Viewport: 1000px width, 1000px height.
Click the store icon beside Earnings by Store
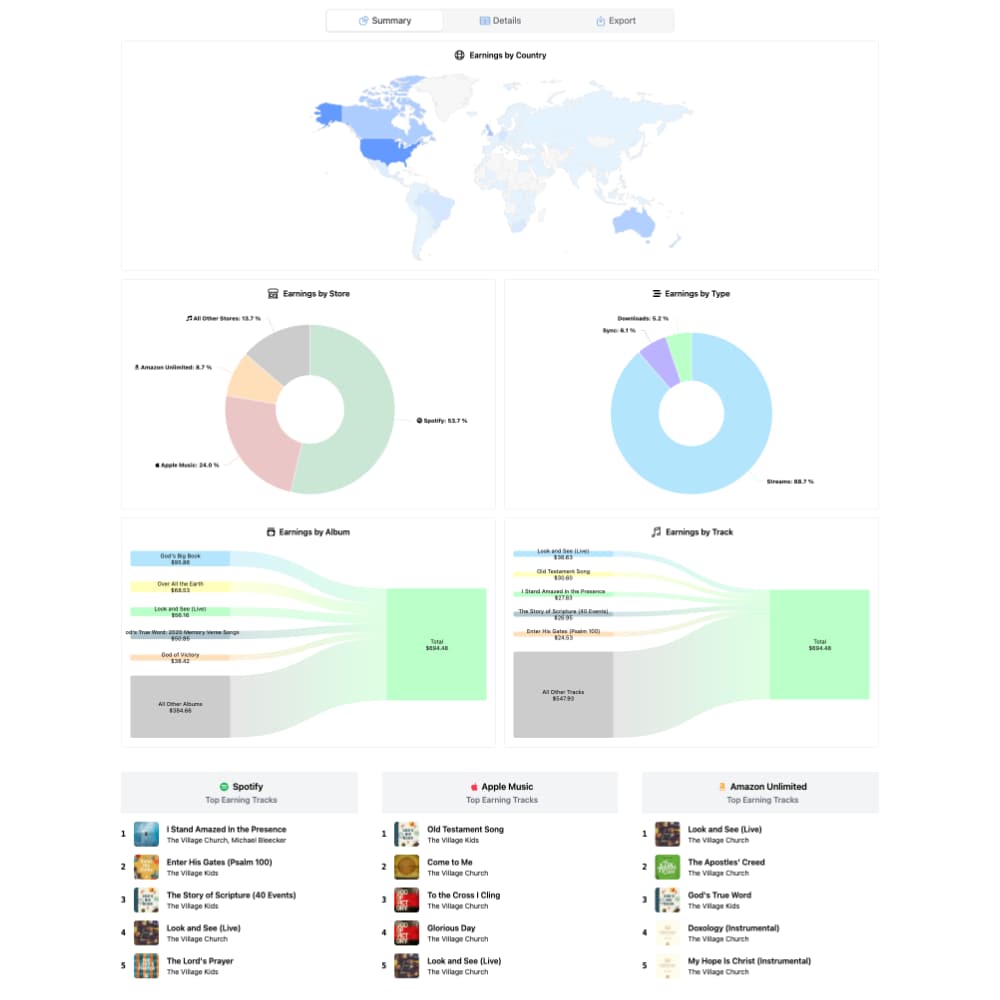[x=273, y=293]
